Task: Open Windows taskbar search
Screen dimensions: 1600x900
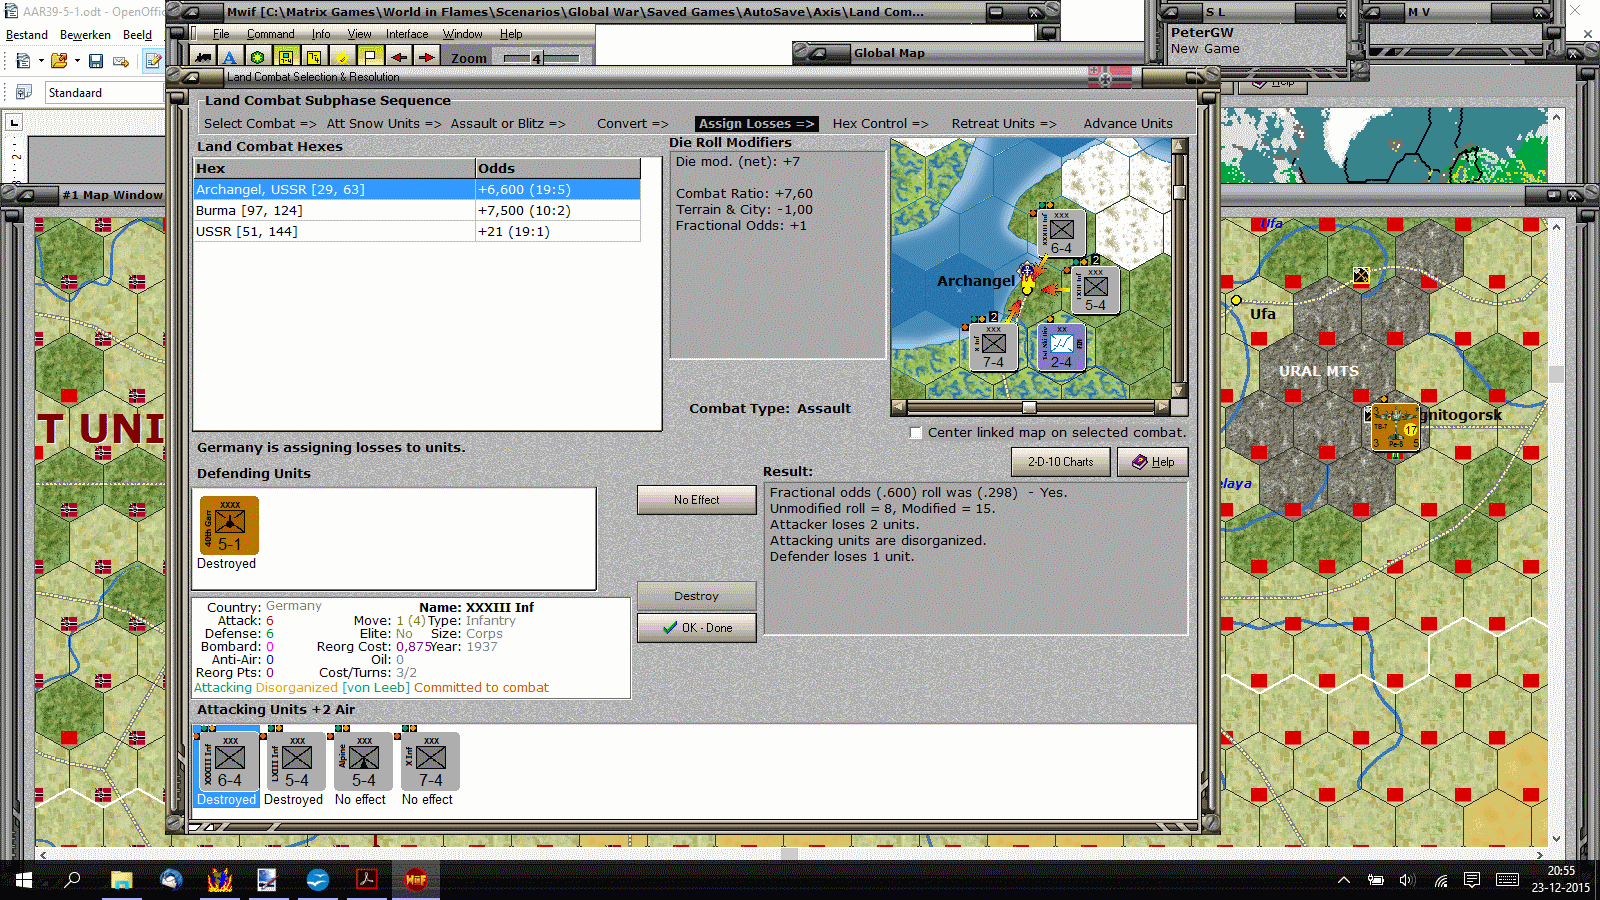Action: [x=72, y=880]
